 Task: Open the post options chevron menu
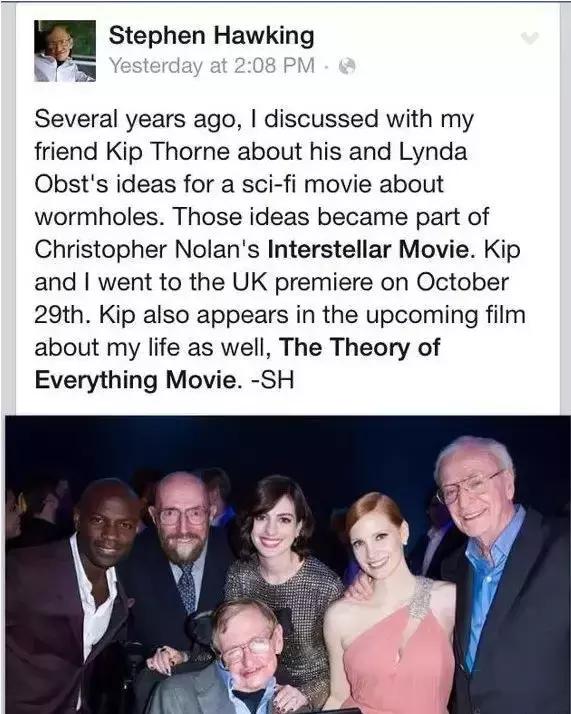point(530,38)
